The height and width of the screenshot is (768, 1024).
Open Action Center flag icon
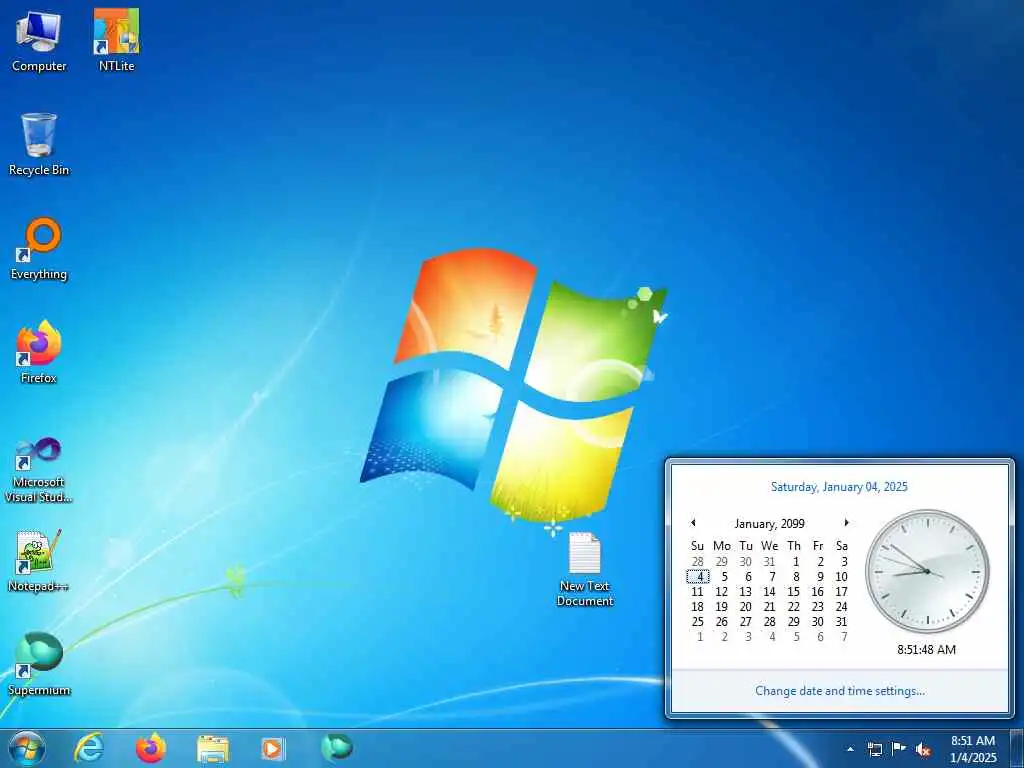[899, 749]
